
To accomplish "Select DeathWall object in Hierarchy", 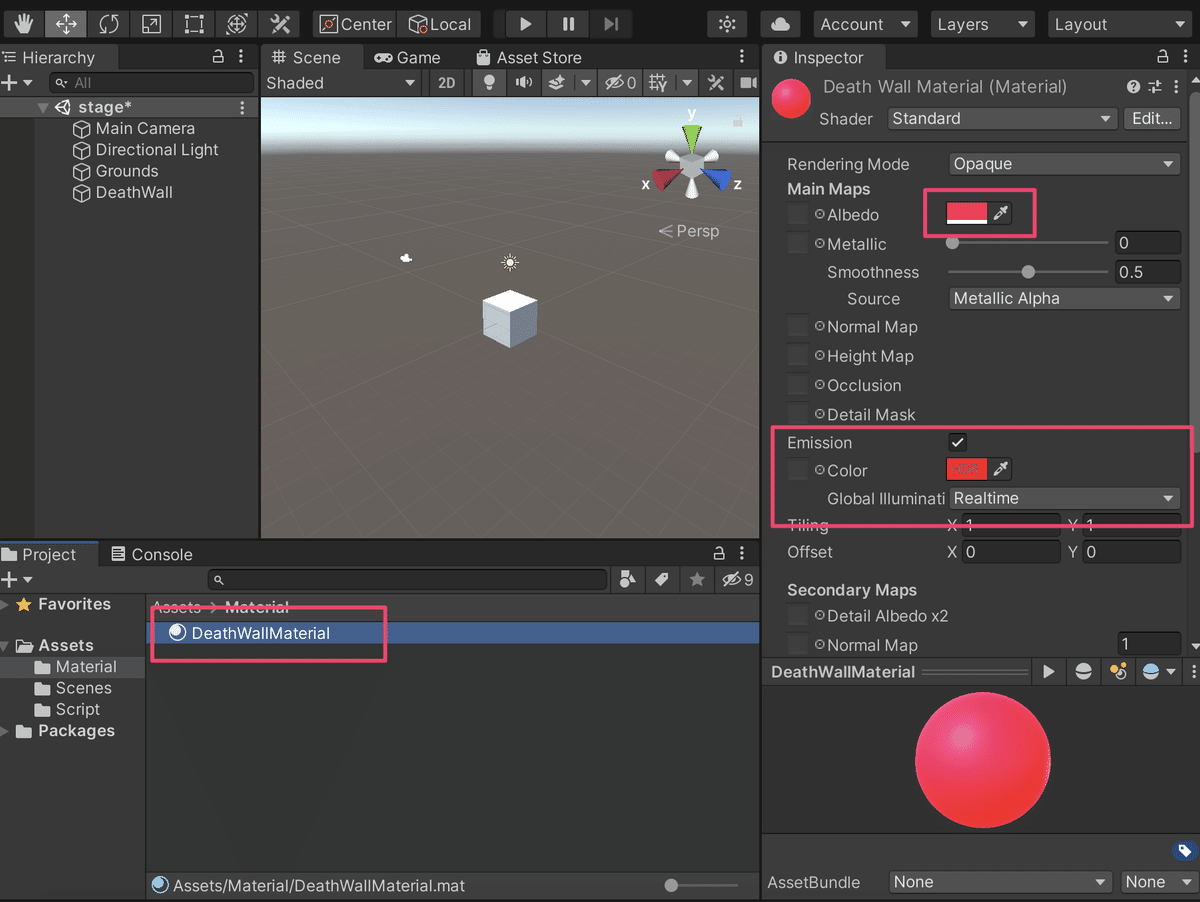I will [x=134, y=192].
